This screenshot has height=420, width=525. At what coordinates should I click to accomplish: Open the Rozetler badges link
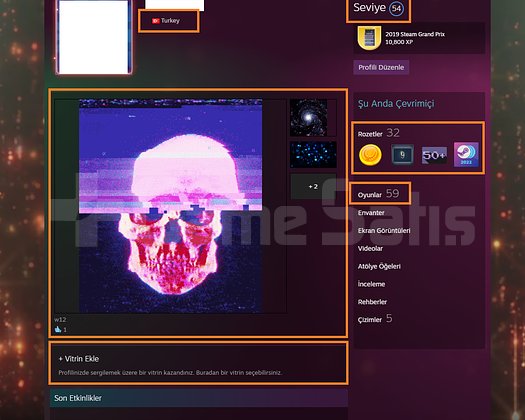click(x=370, y=134)
